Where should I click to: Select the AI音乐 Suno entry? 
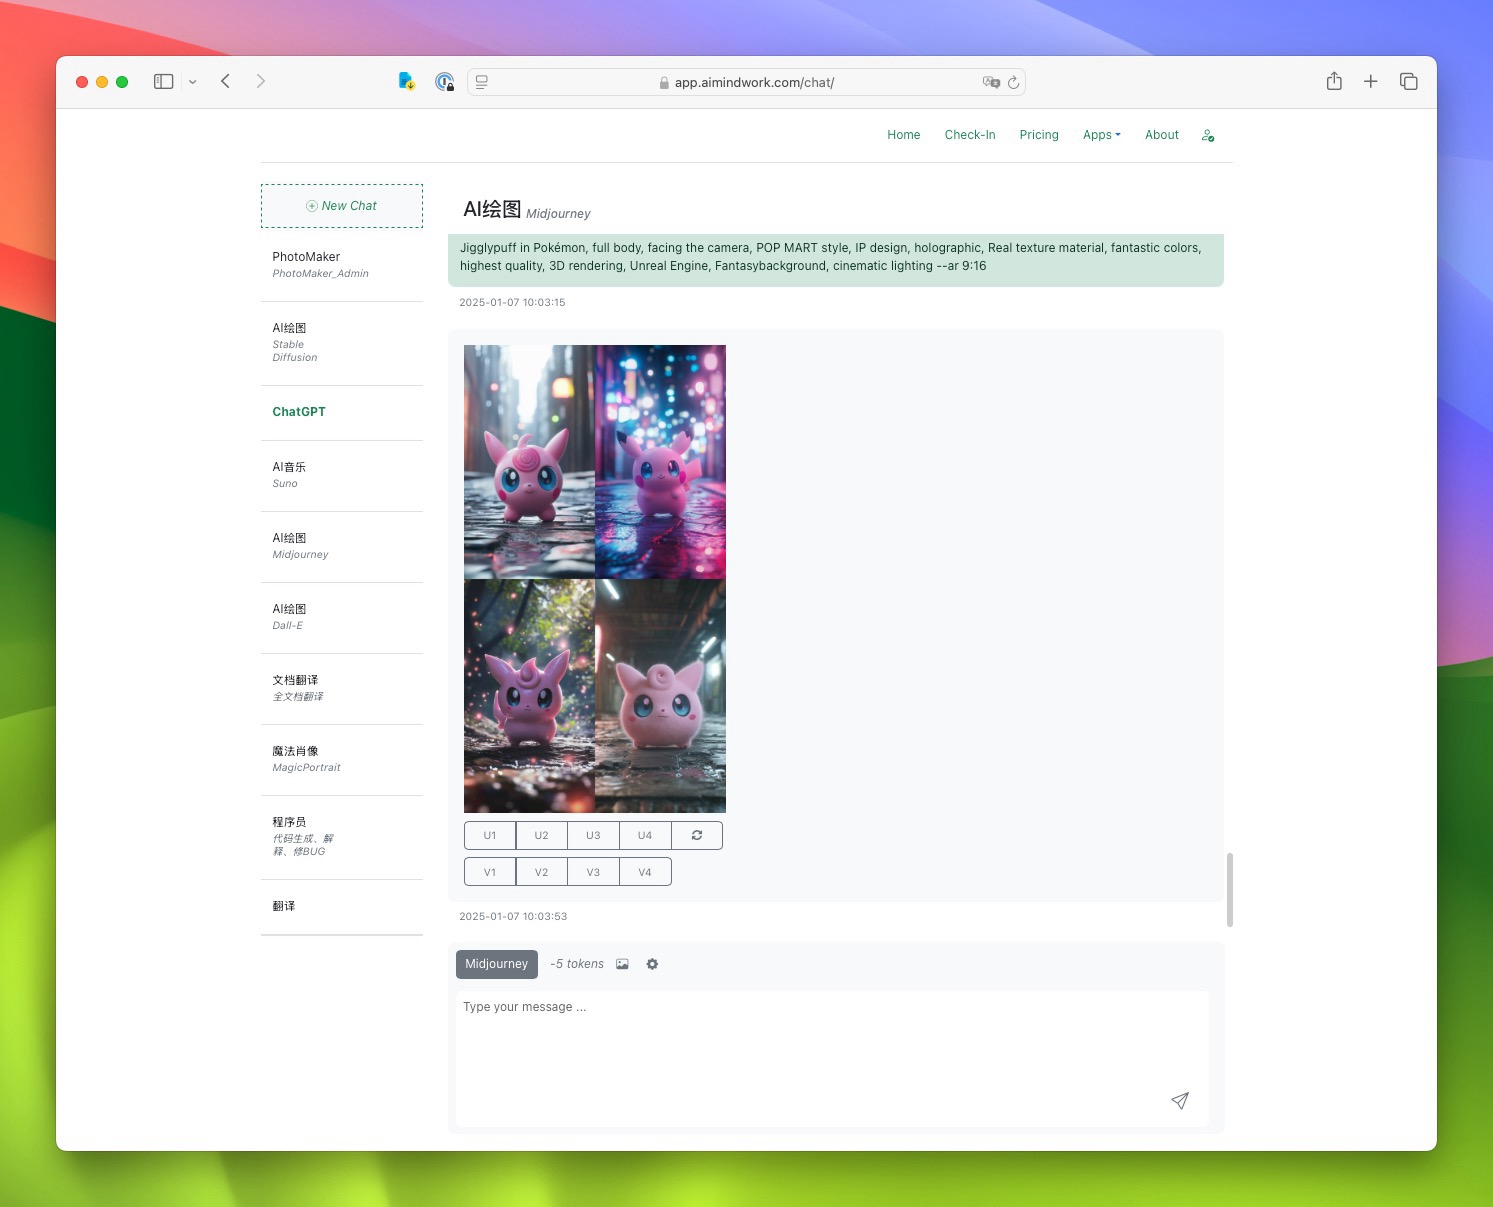pos(342,475)
